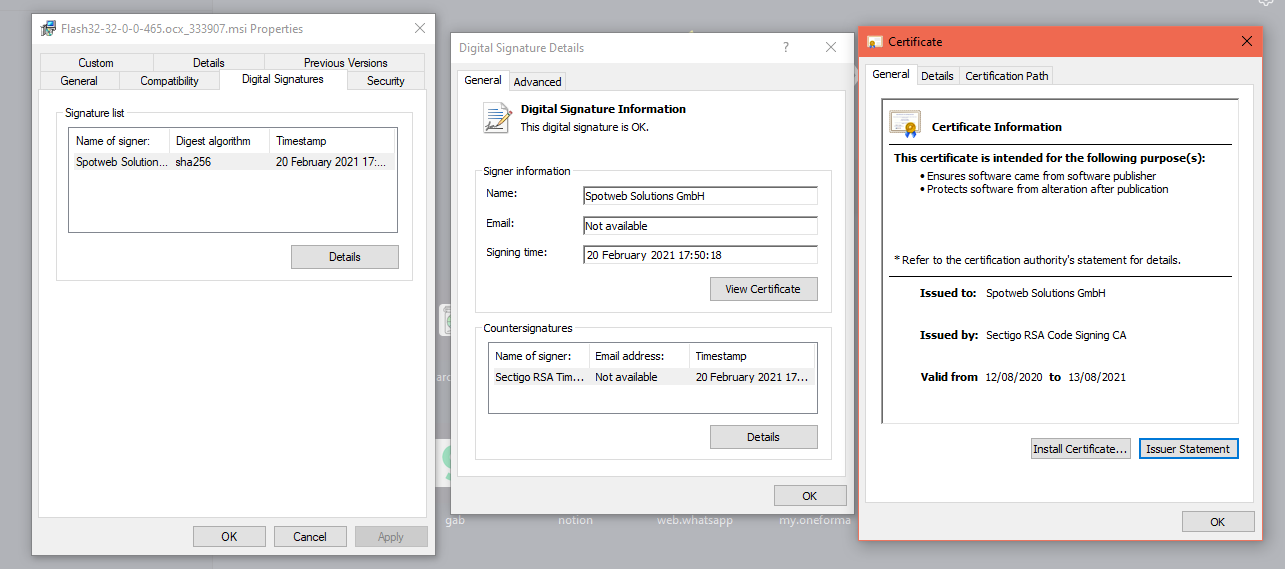Click the 'Digest algorithm' column header

click(x=220, y=141)
